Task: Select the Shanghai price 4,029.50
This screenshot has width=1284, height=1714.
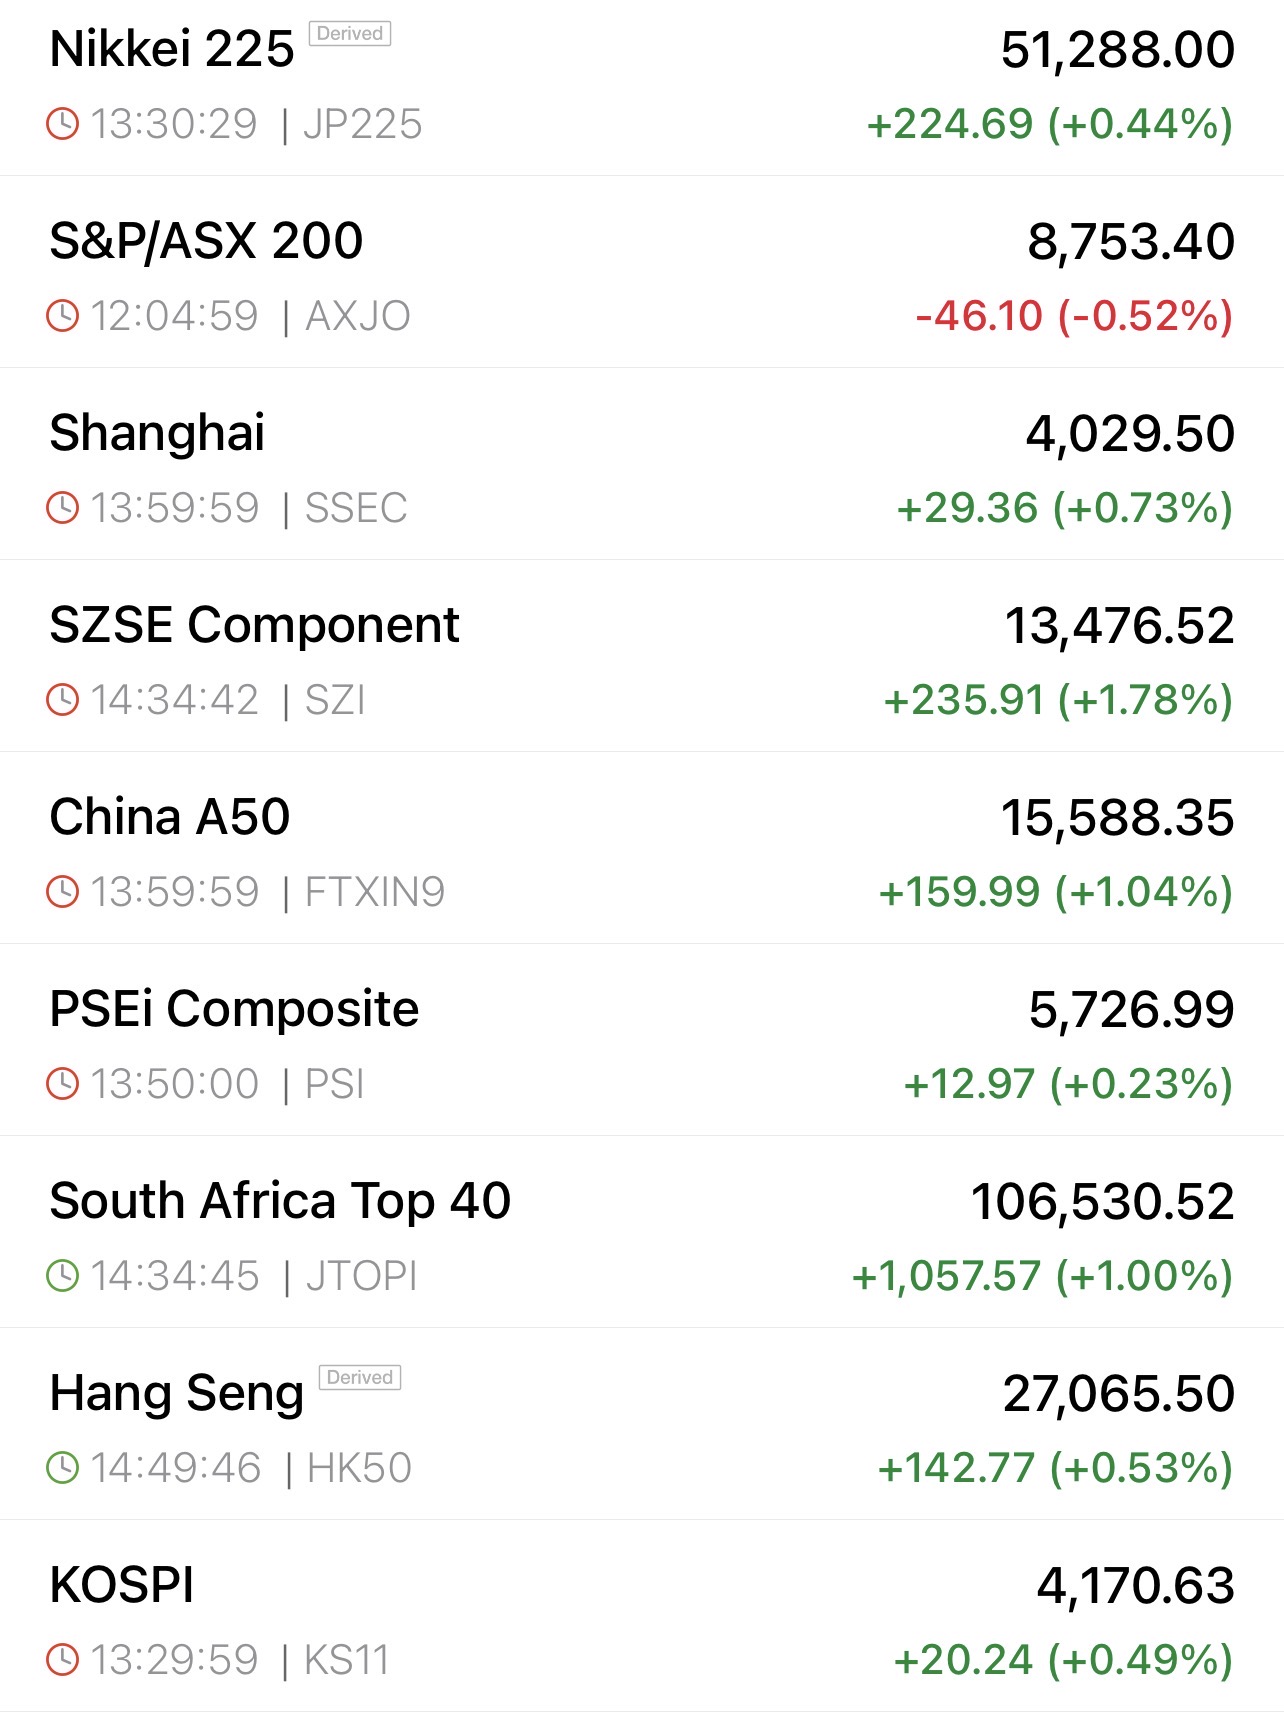Action: (1130, 434)
